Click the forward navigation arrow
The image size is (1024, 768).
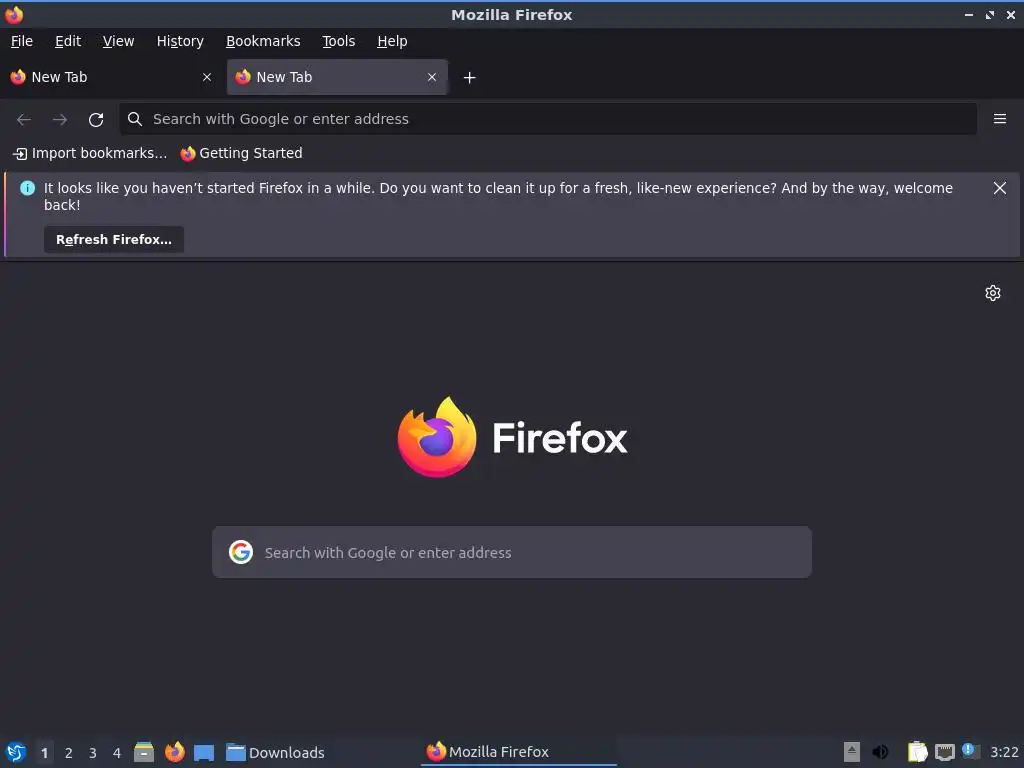click(60, 120)
